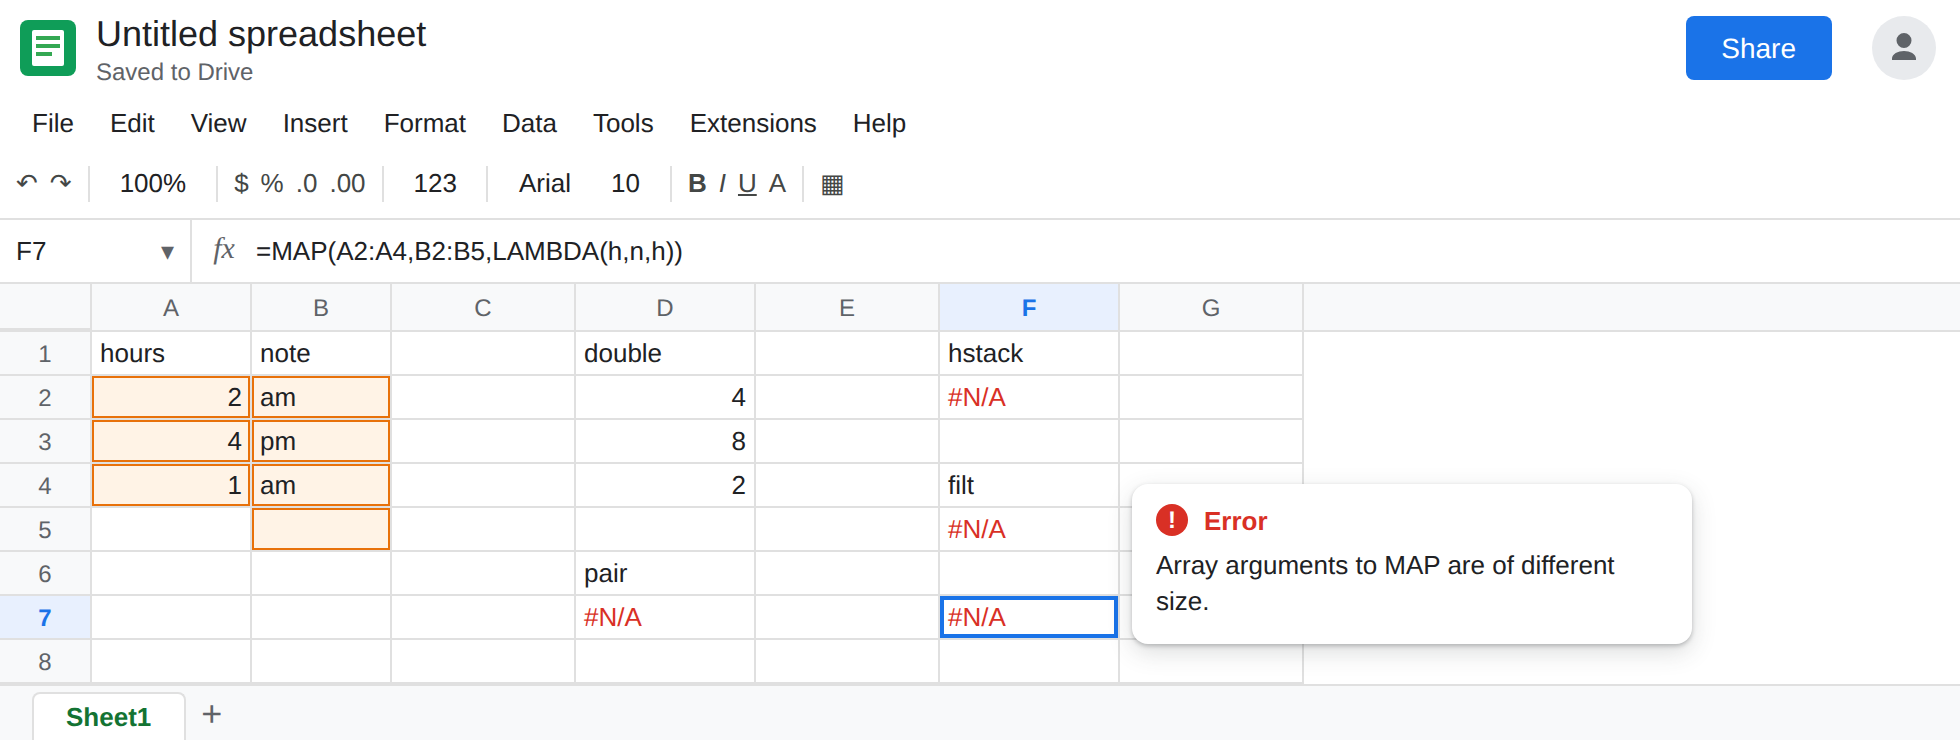This screenshot has height=740, width=1960.
Task: Select column F header
Action: tap(1029, 308)
